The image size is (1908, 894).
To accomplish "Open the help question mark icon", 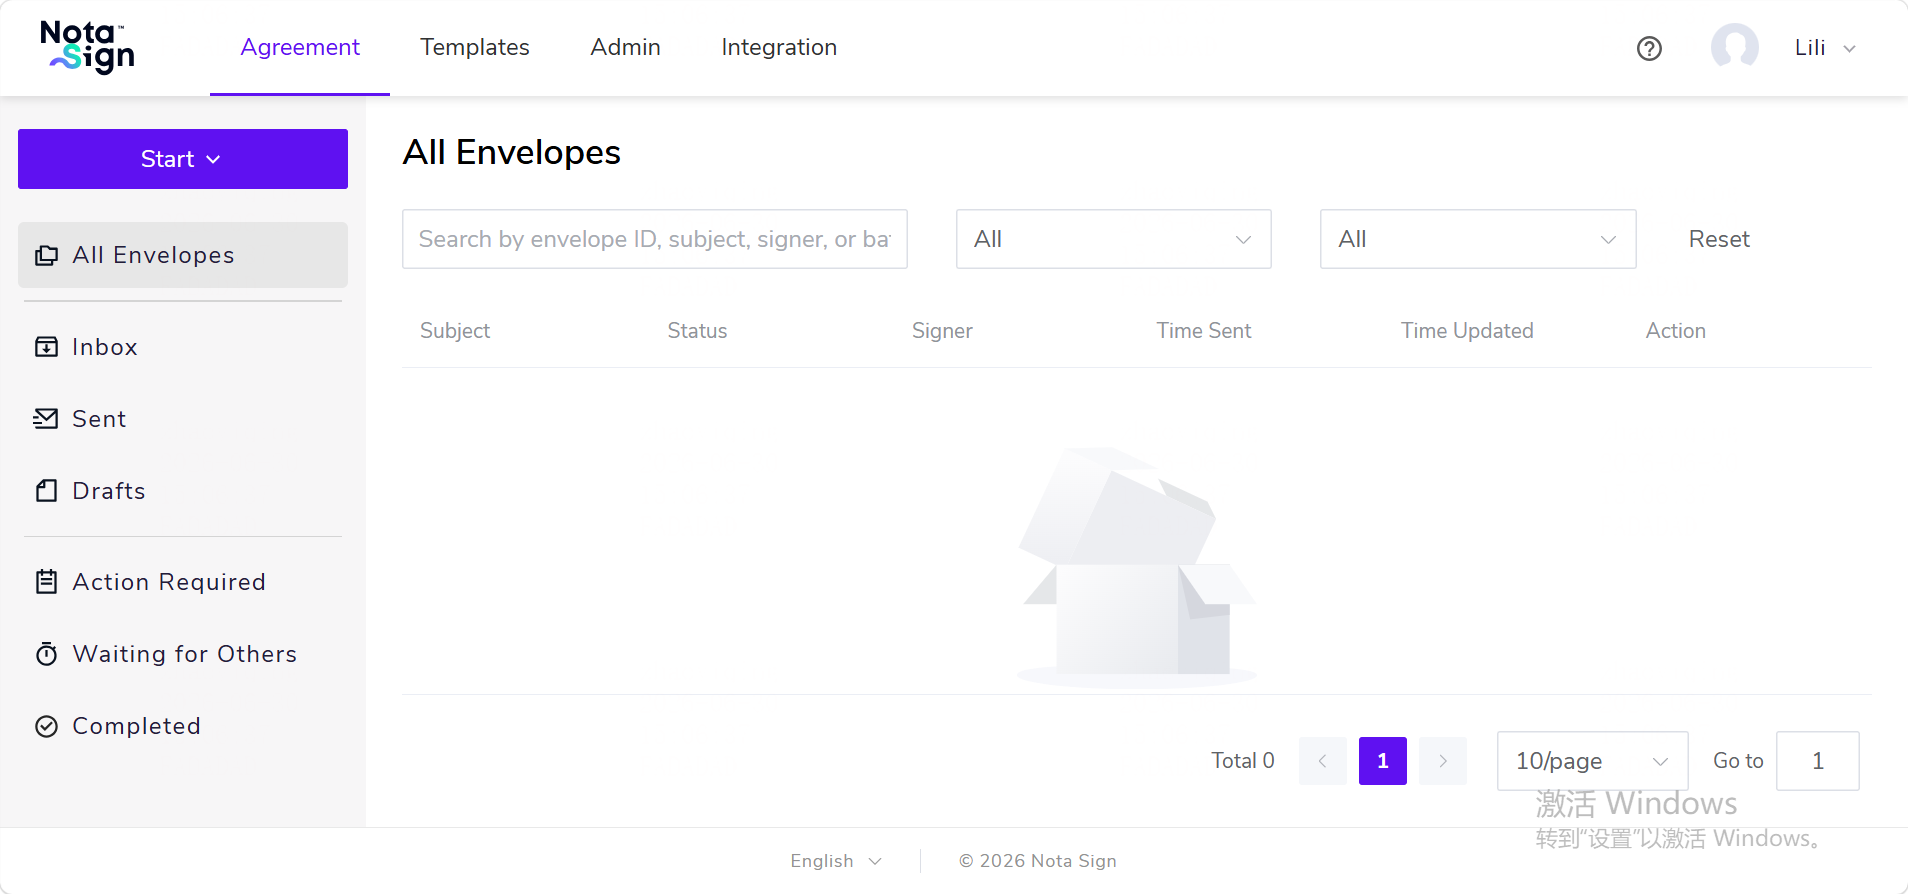I will 1649,48.
